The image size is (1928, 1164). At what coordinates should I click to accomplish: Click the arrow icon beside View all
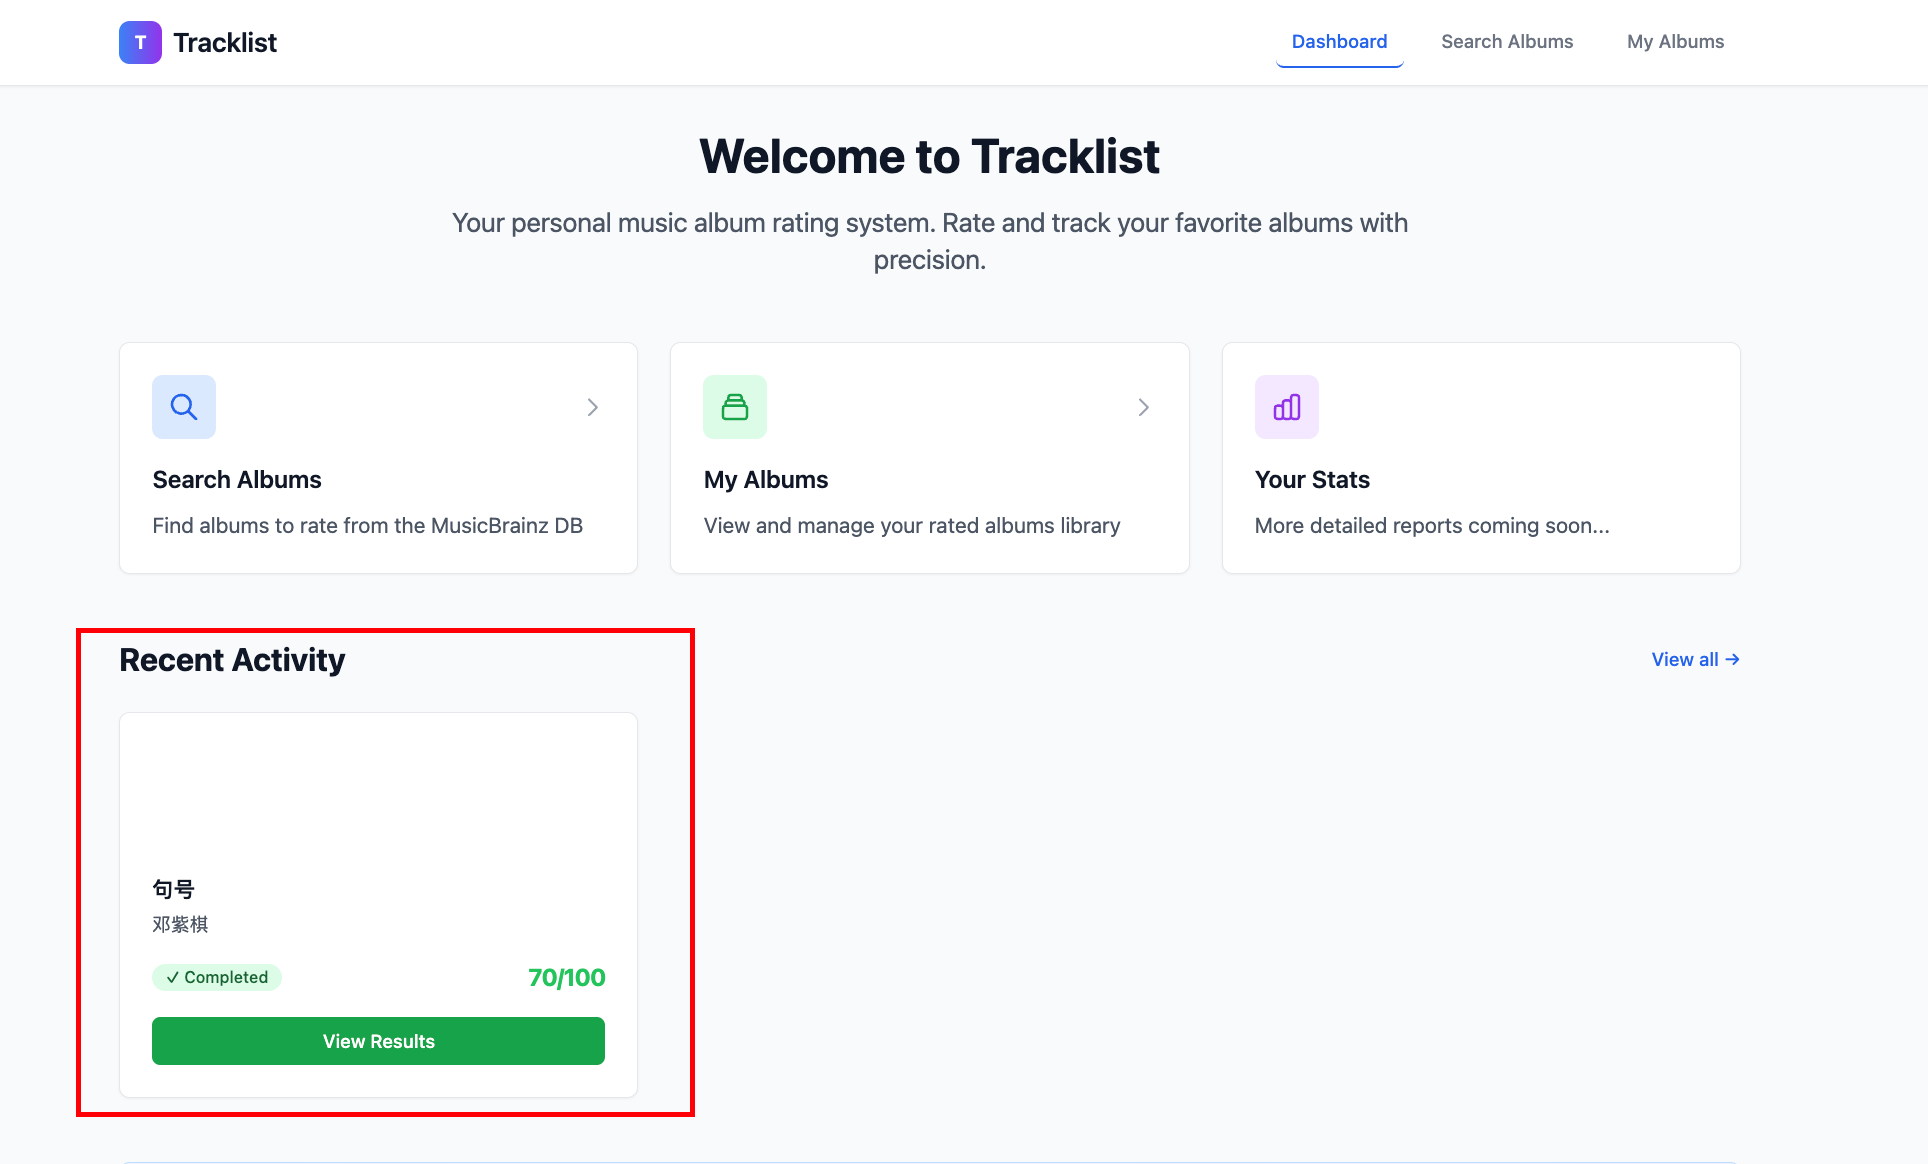pyautogui.click(x=1733, y=659)
